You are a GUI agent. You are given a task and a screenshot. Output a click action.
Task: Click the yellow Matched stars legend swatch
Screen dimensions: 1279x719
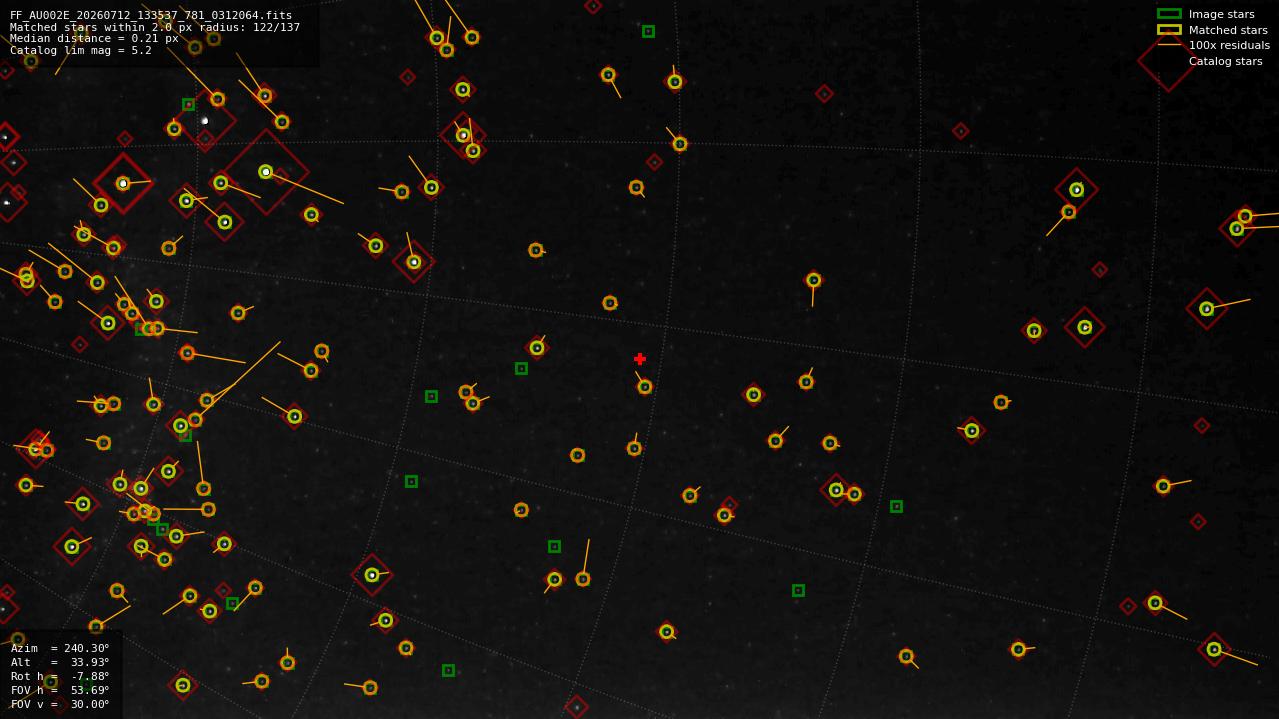(x=1169, y=30)
